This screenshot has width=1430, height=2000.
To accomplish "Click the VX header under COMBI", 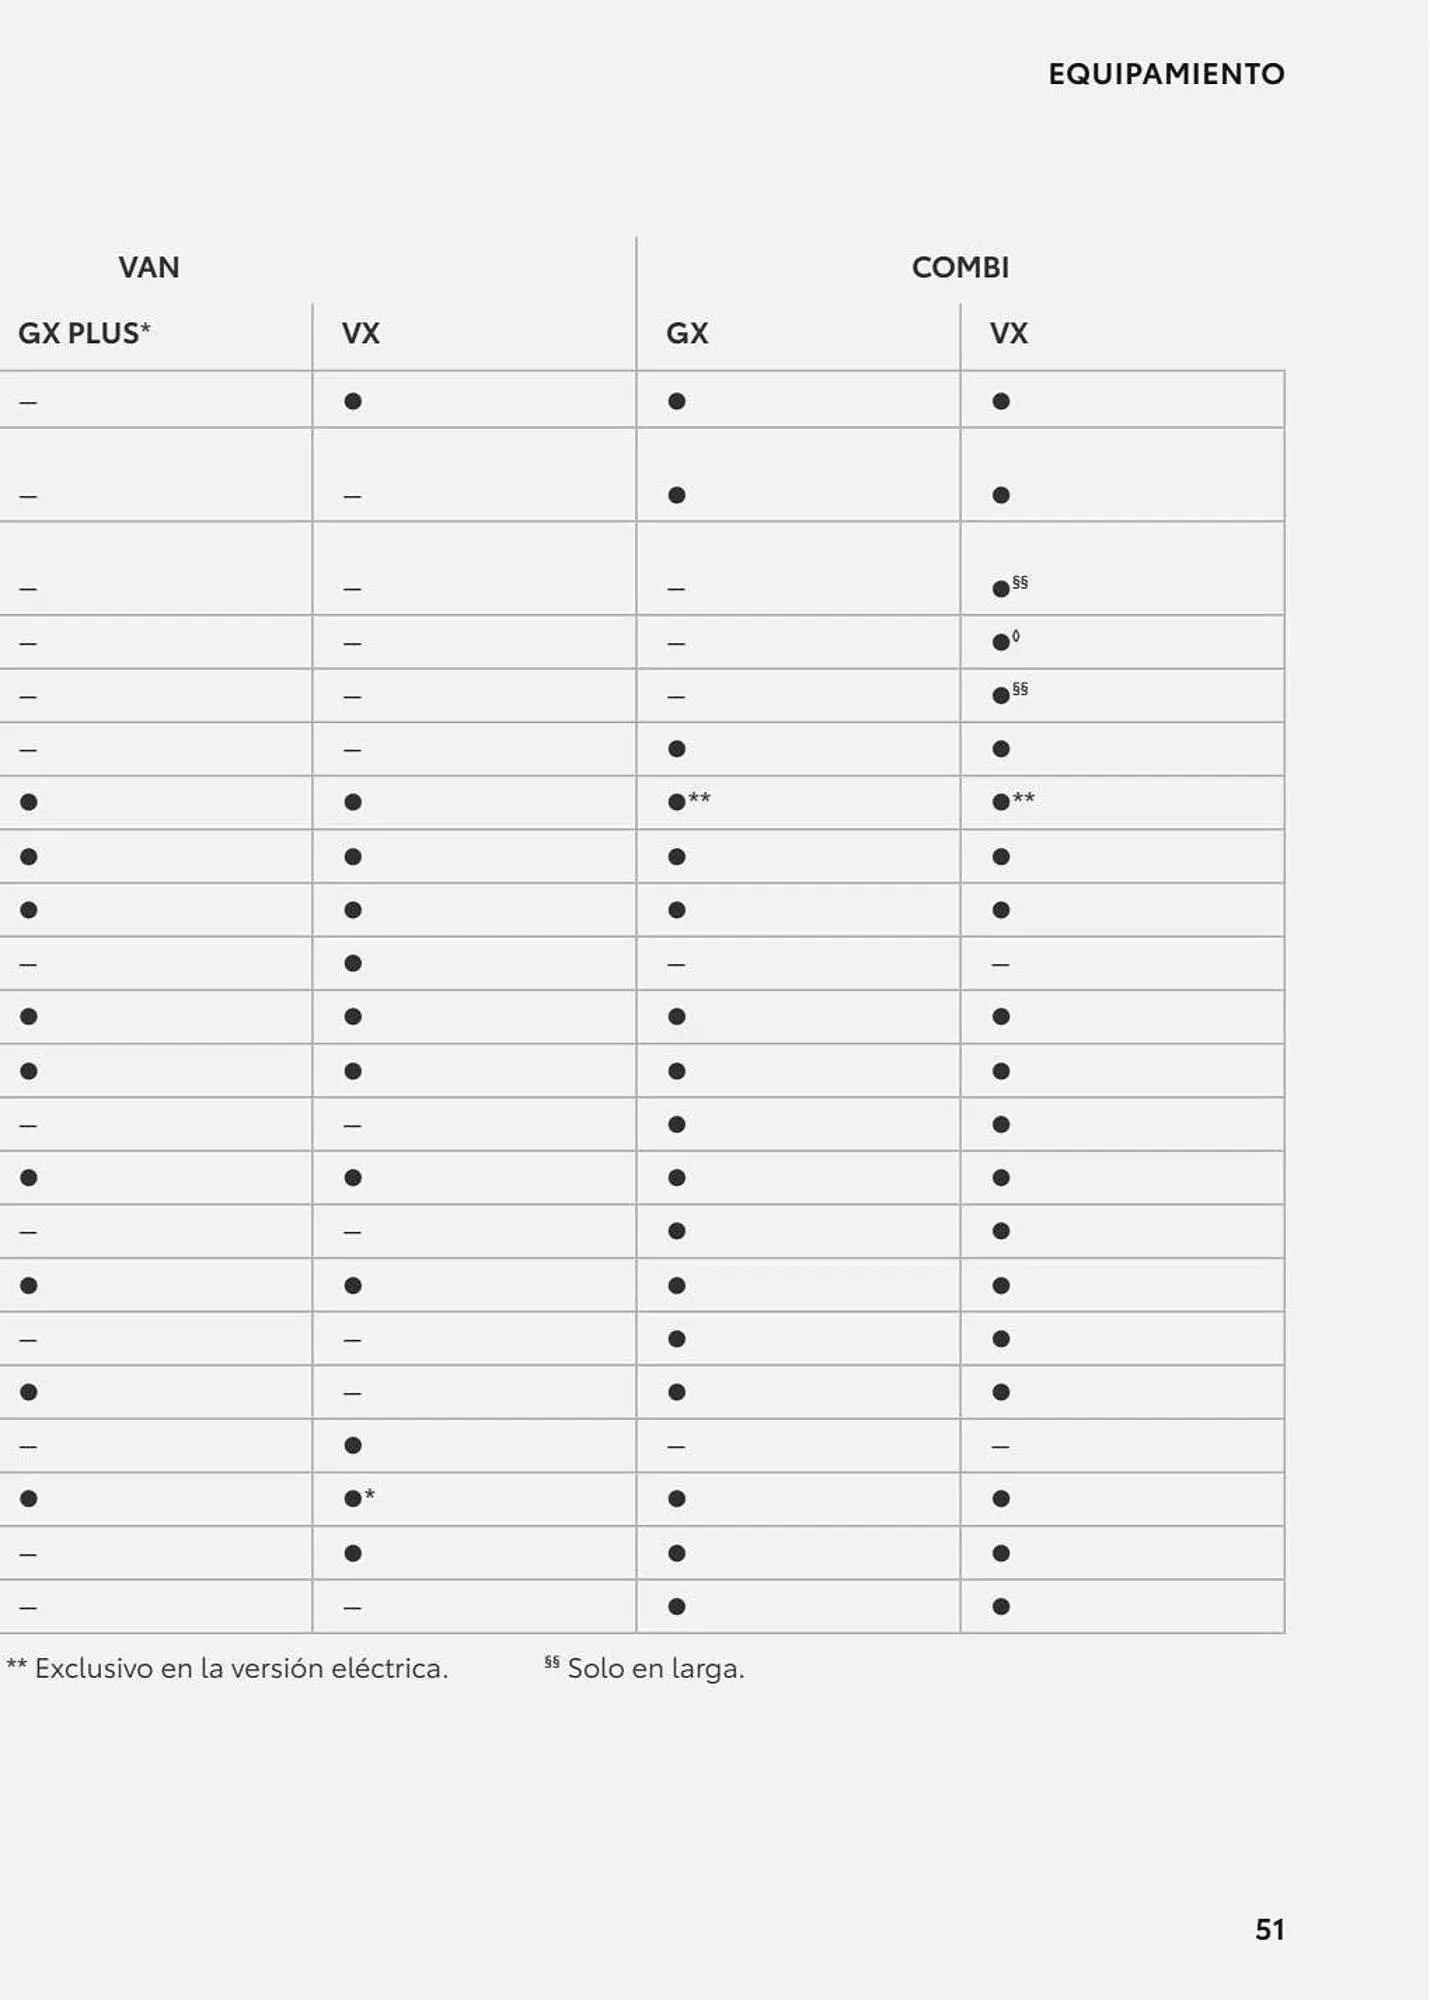I will coord(1009,333).
